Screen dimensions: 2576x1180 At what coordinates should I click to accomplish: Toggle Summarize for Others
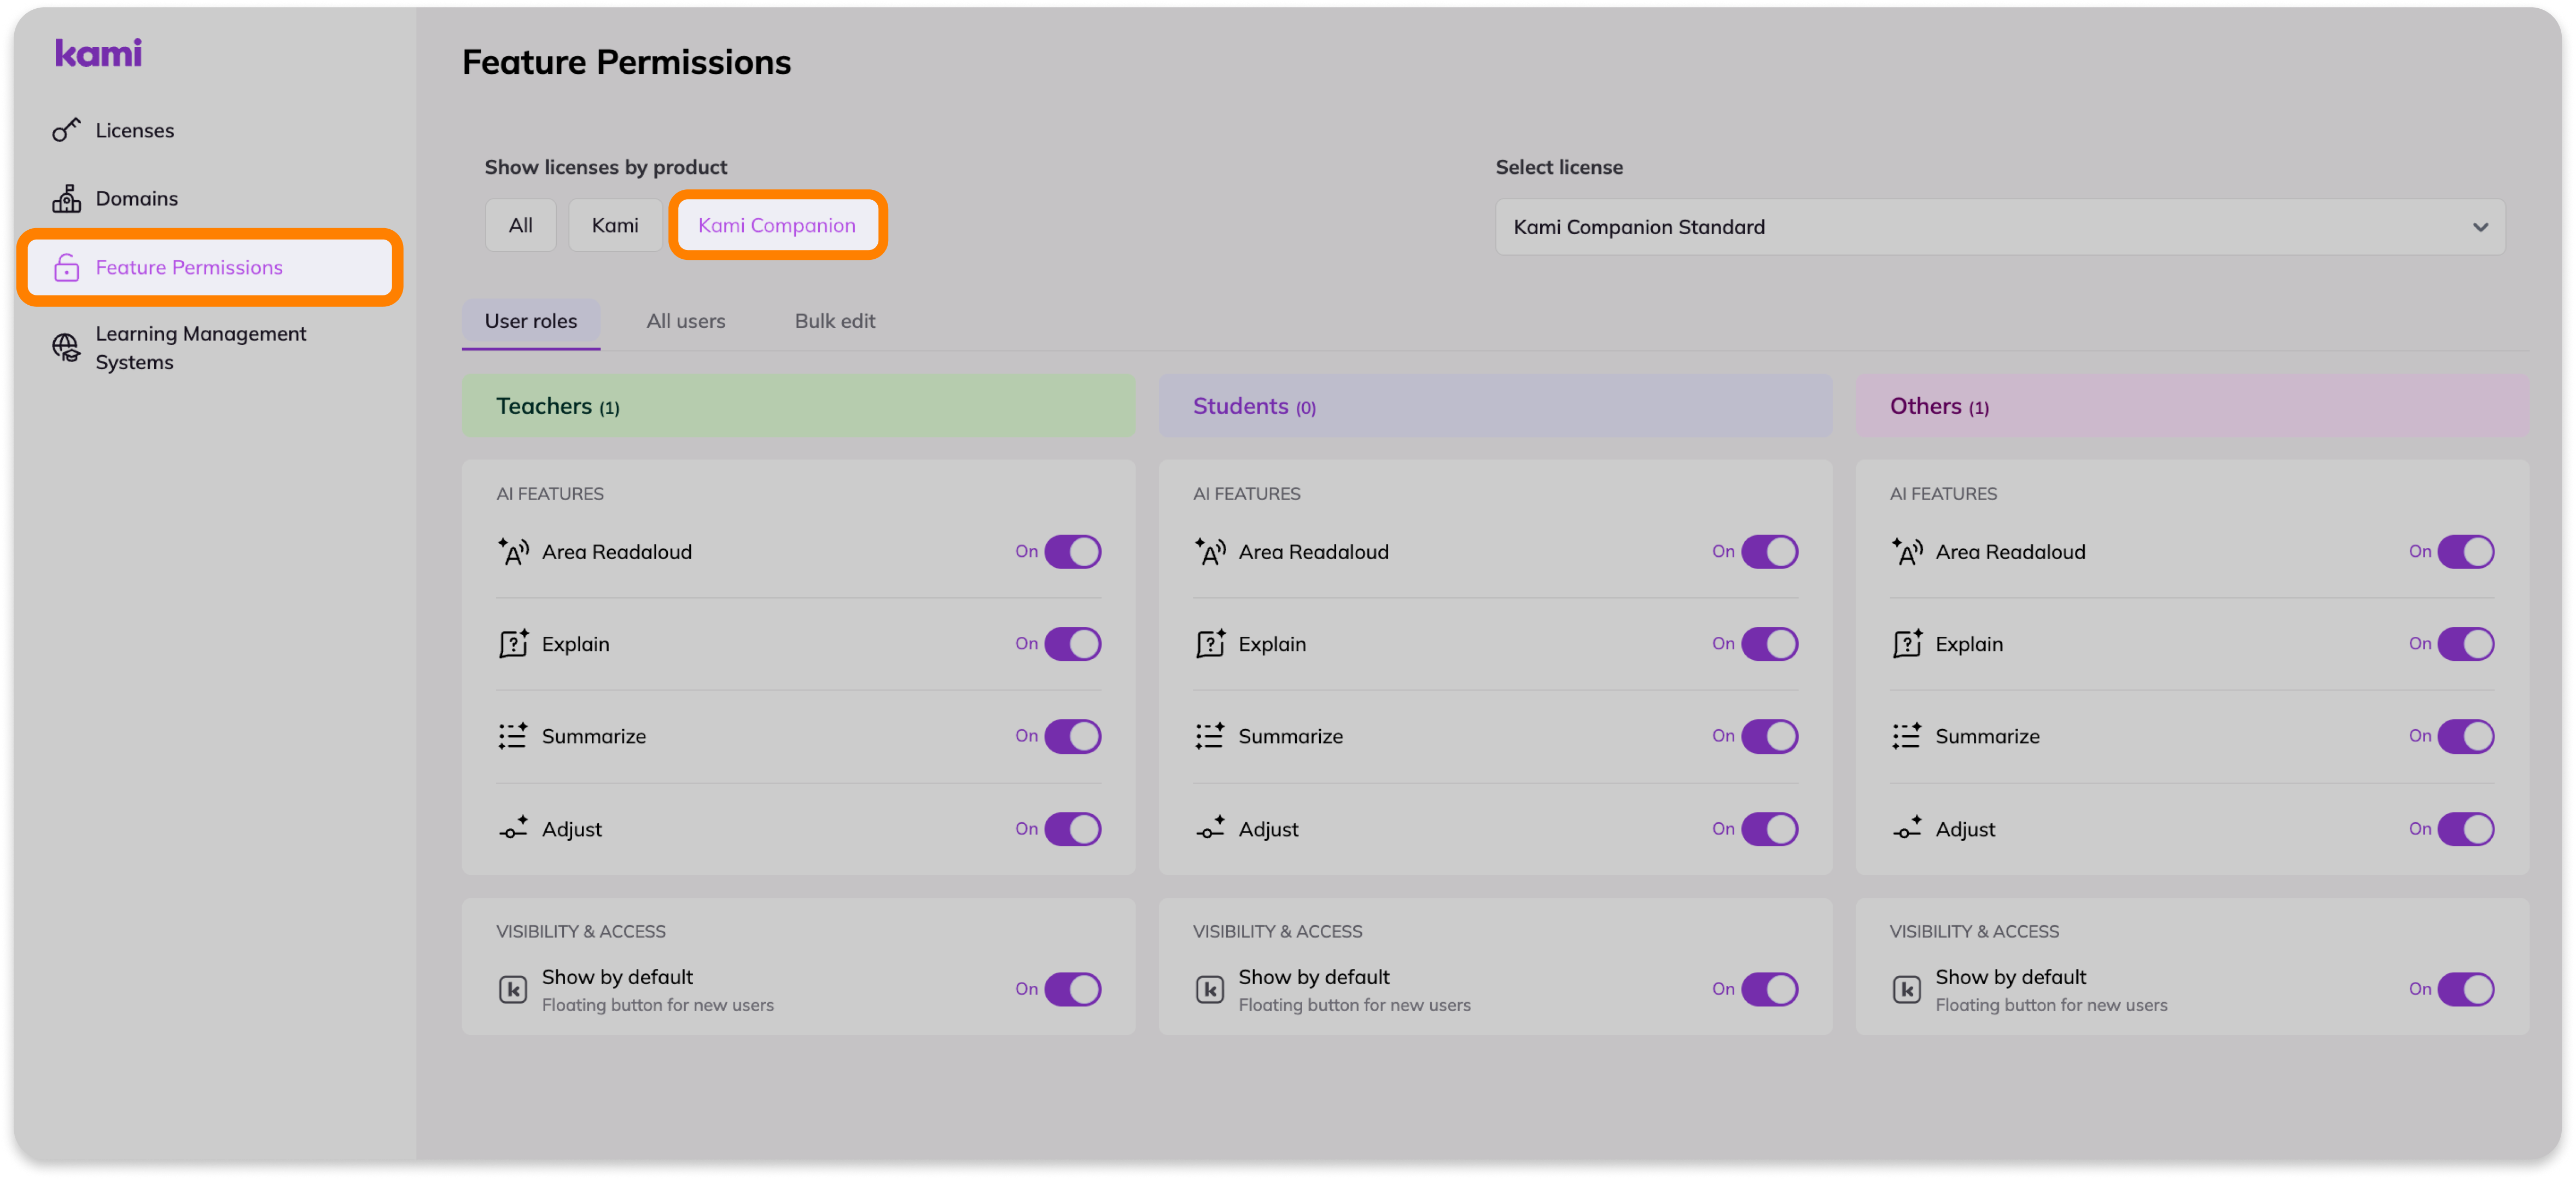2466,736
